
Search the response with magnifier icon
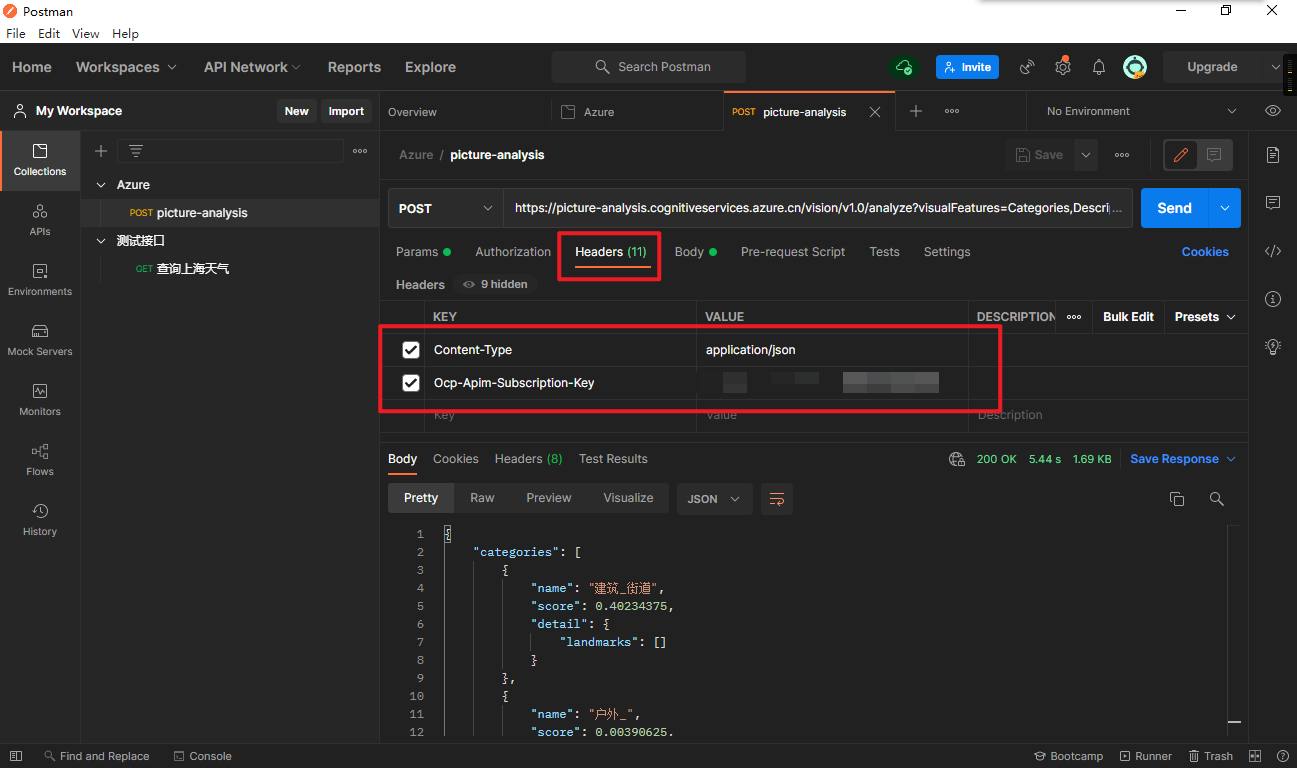[x=1217, y=498]
